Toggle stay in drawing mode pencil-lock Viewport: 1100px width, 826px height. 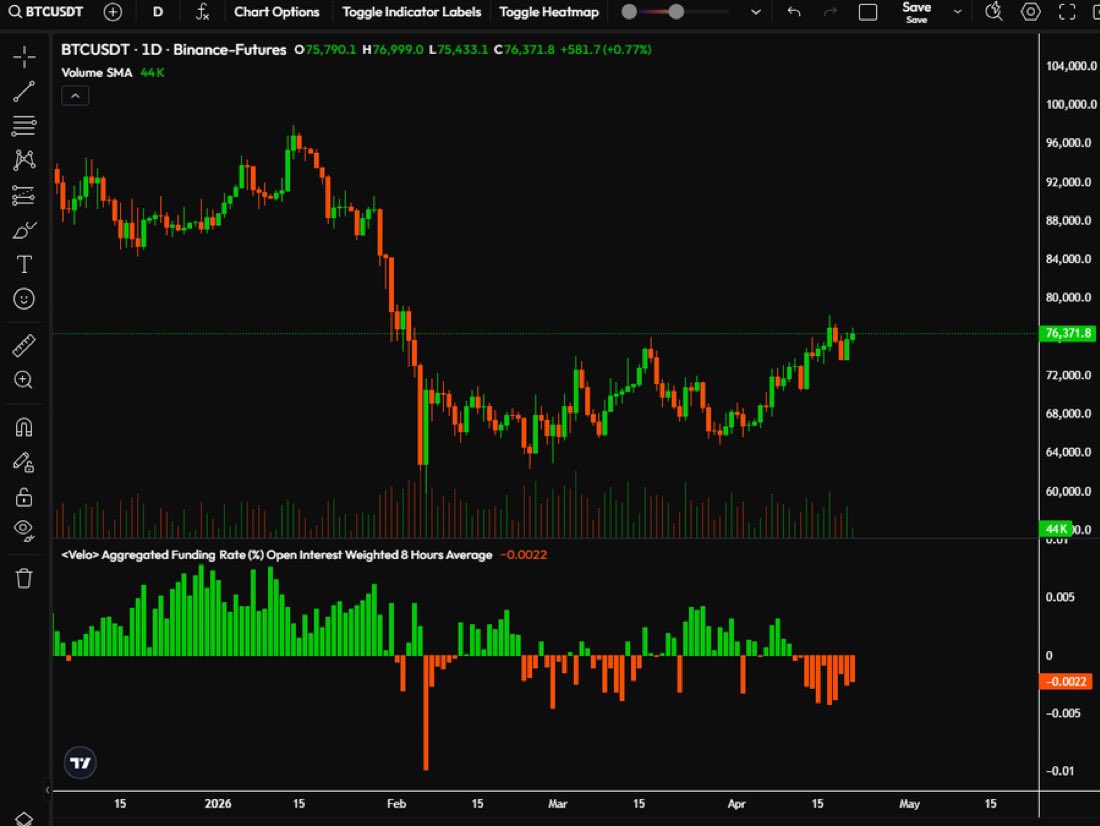pyautogui.click(x=24, y=462)
